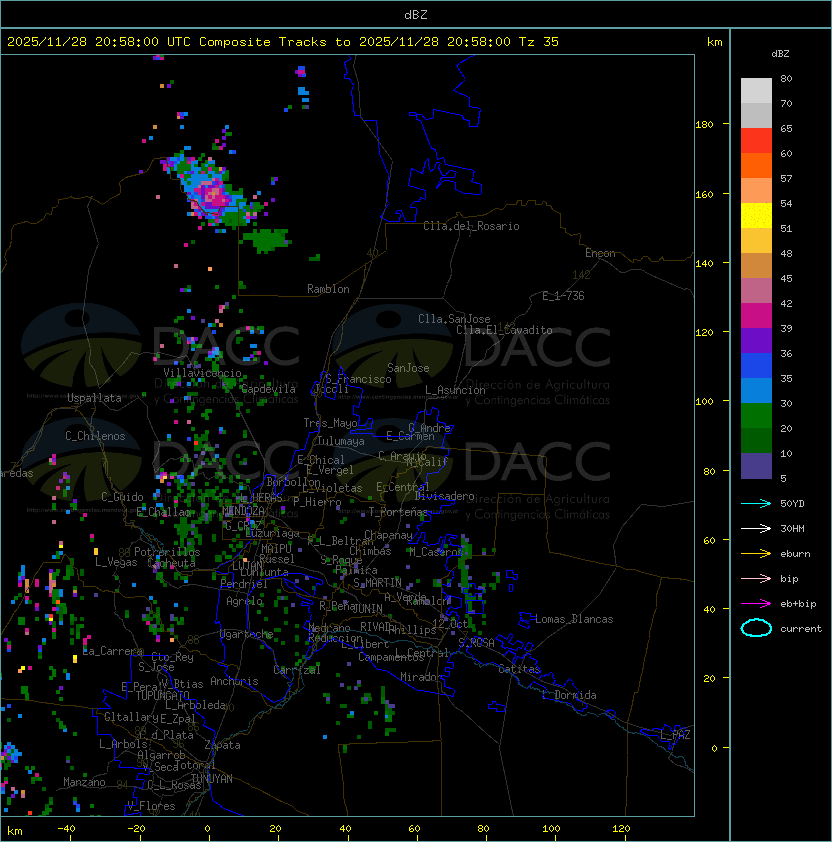
Task: Click the 'L_Asuncion' map label
Action: 455,390
